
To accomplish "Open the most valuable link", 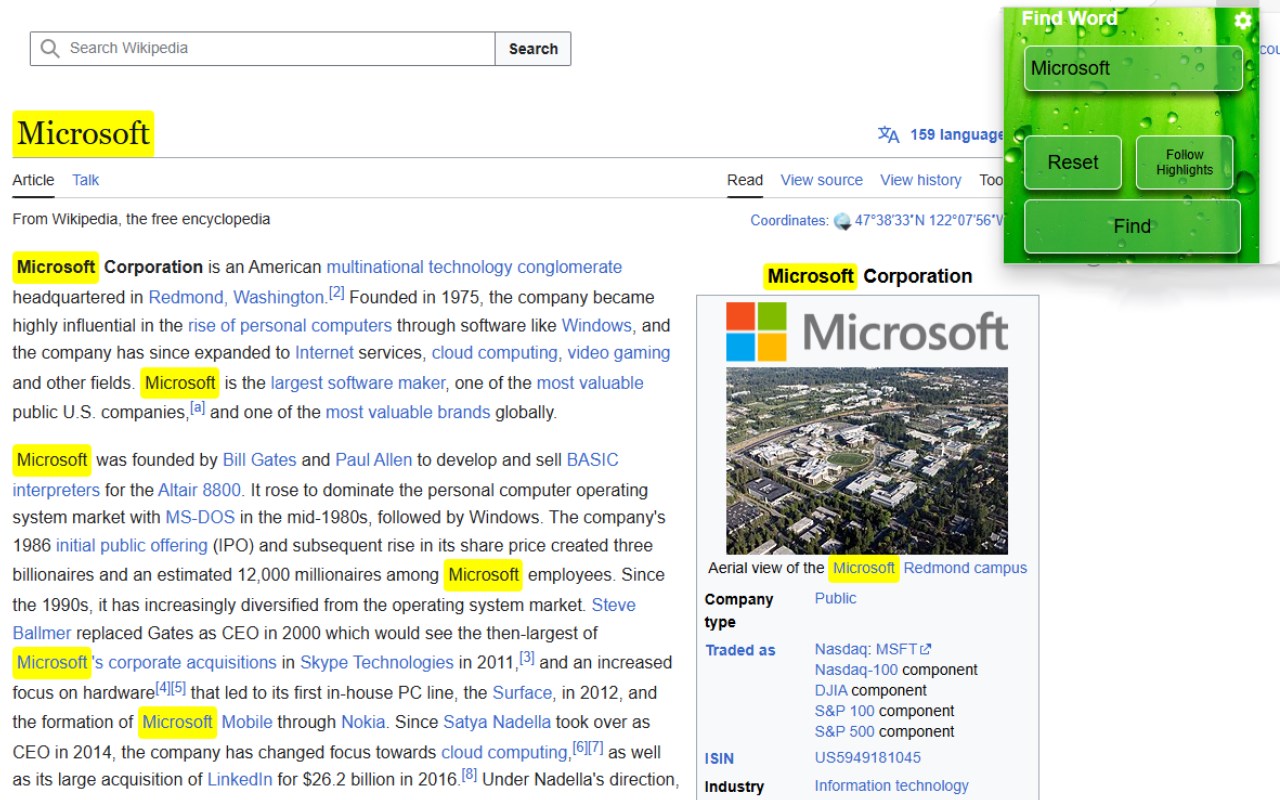I will (x=590, y=383).
